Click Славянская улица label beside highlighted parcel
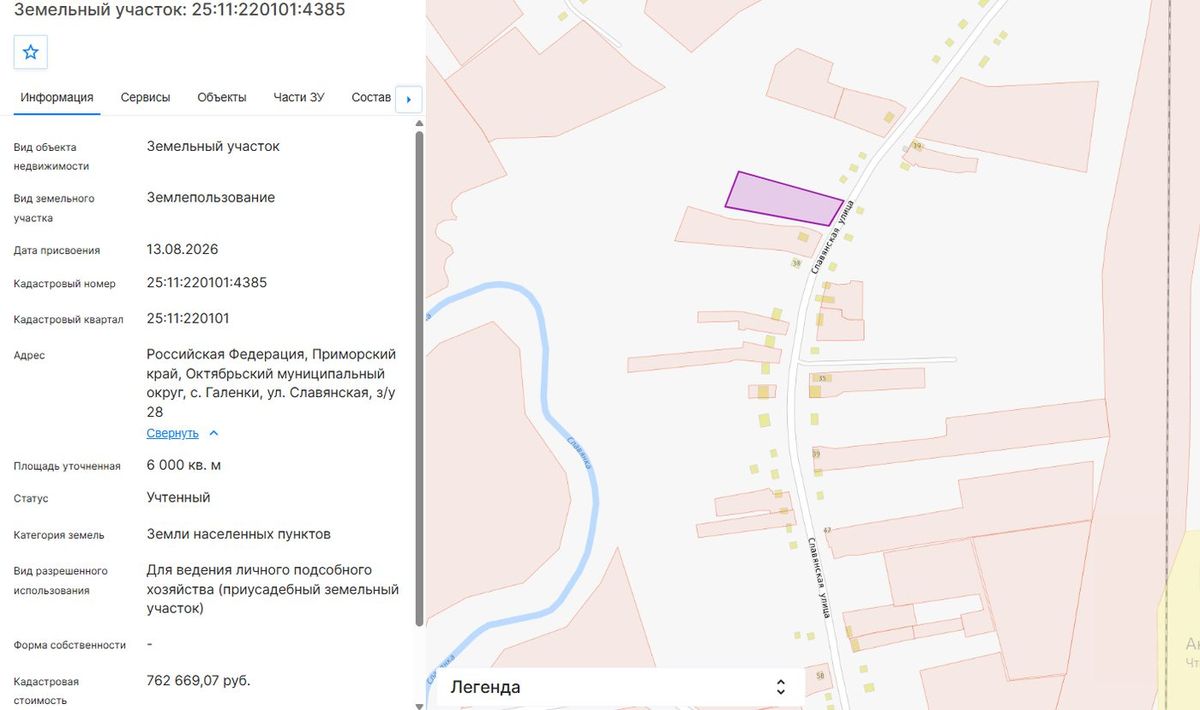This screenshot has width=1200, height=710. coord(834,238)
